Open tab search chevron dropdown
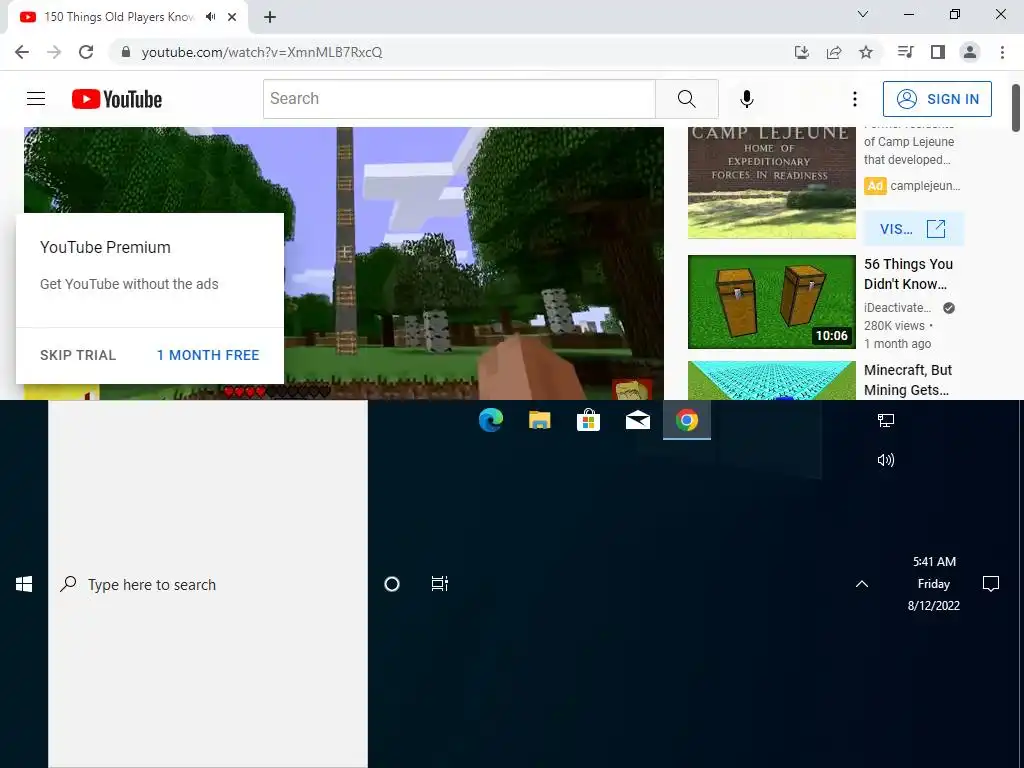The width and height of the screenshot is (1024, 768). click(863, 14)
